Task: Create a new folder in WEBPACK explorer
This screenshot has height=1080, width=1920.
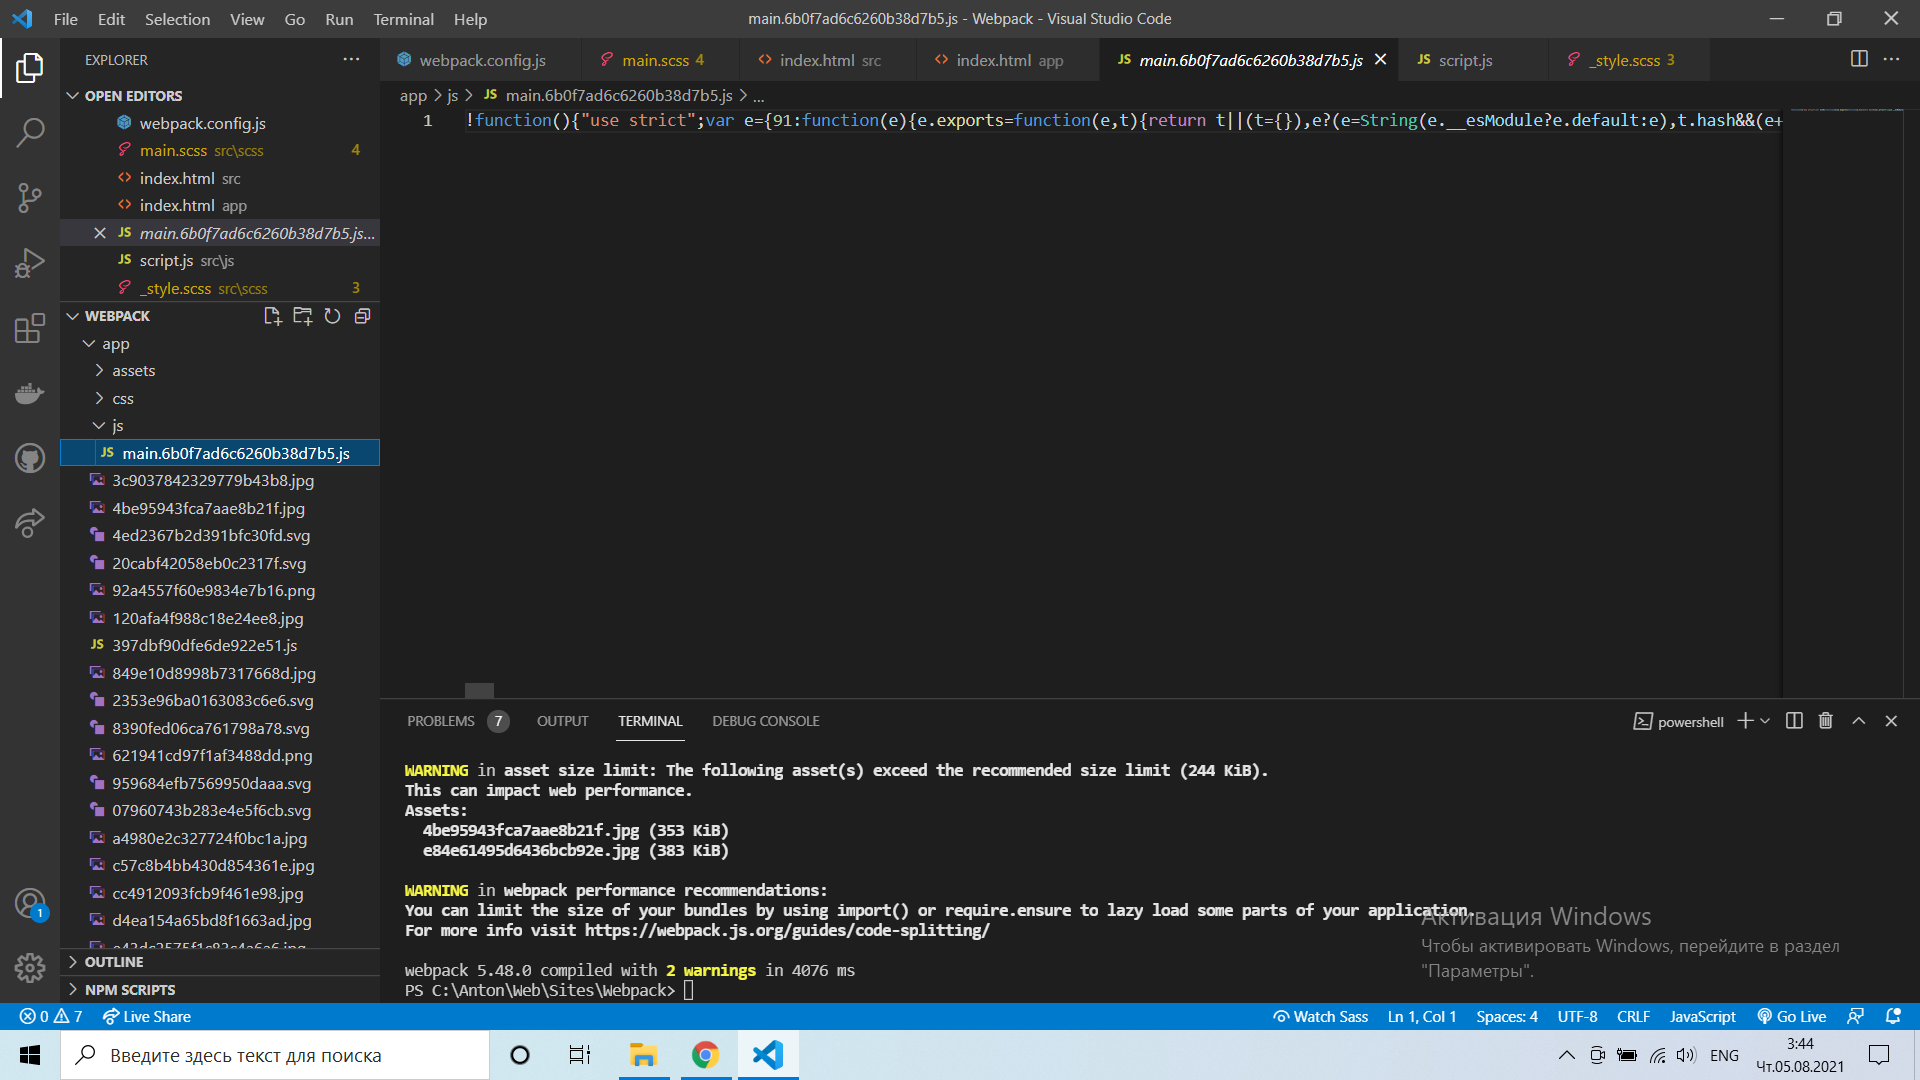Action: pos(302,316)
